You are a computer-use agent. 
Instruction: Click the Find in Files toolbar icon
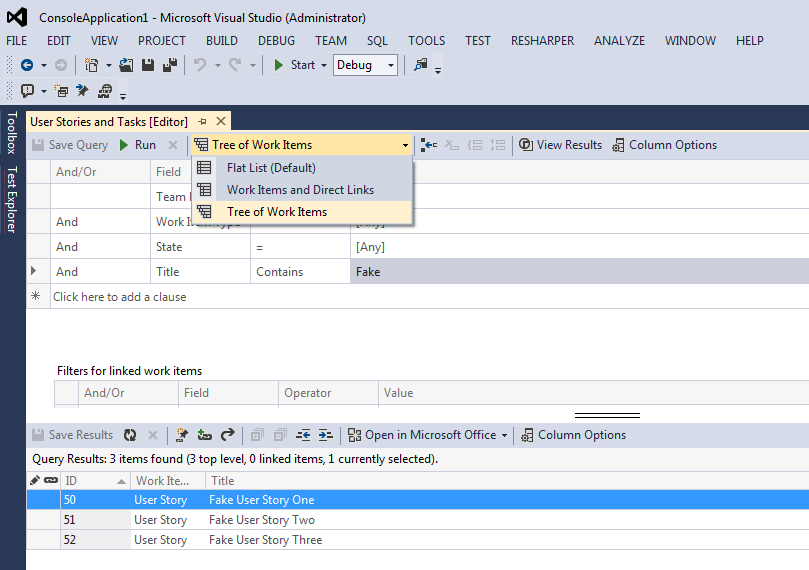420,65
